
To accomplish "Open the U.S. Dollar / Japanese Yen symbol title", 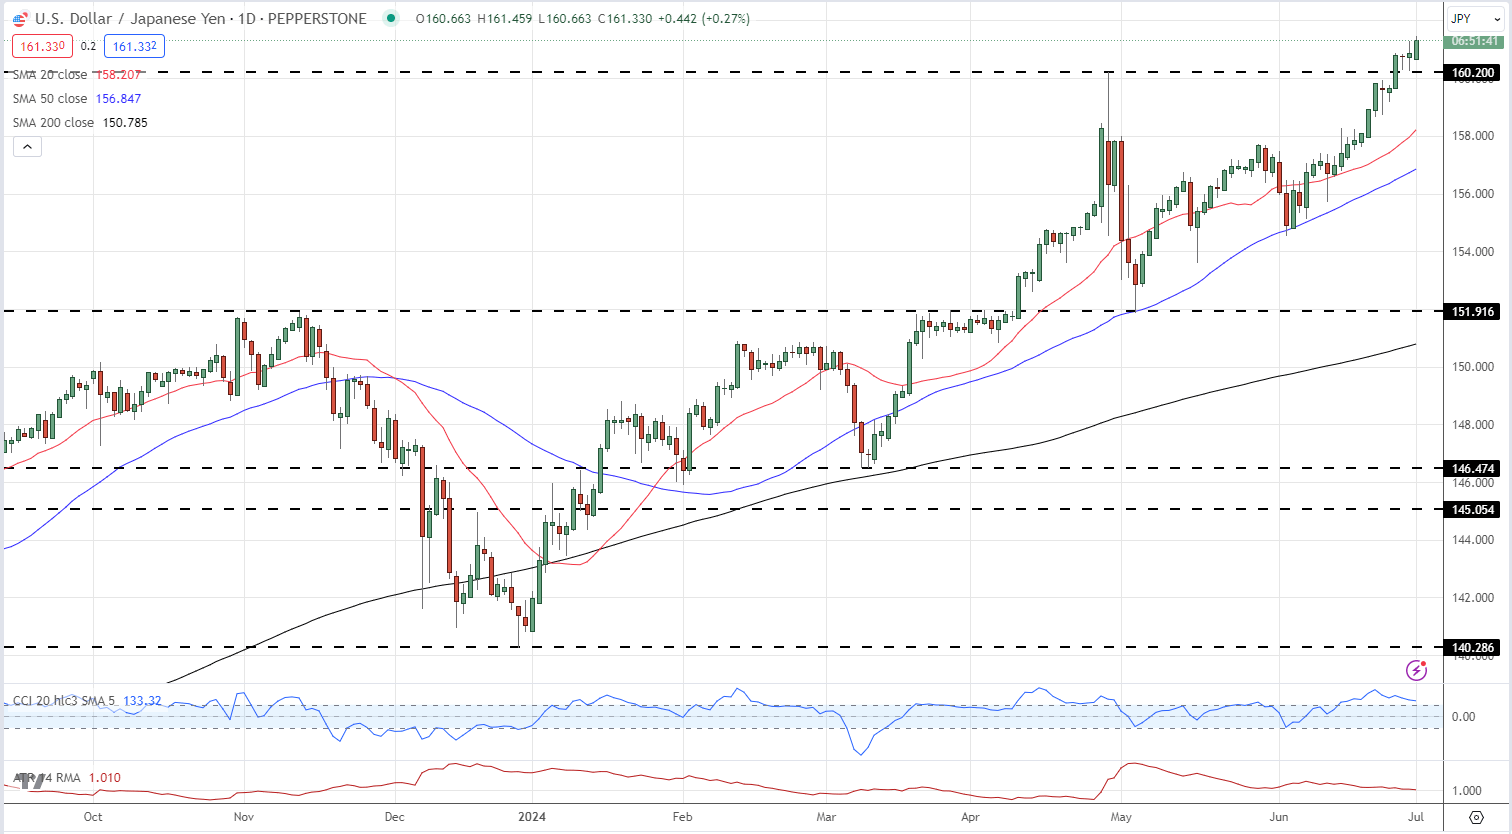I will 201,18.
